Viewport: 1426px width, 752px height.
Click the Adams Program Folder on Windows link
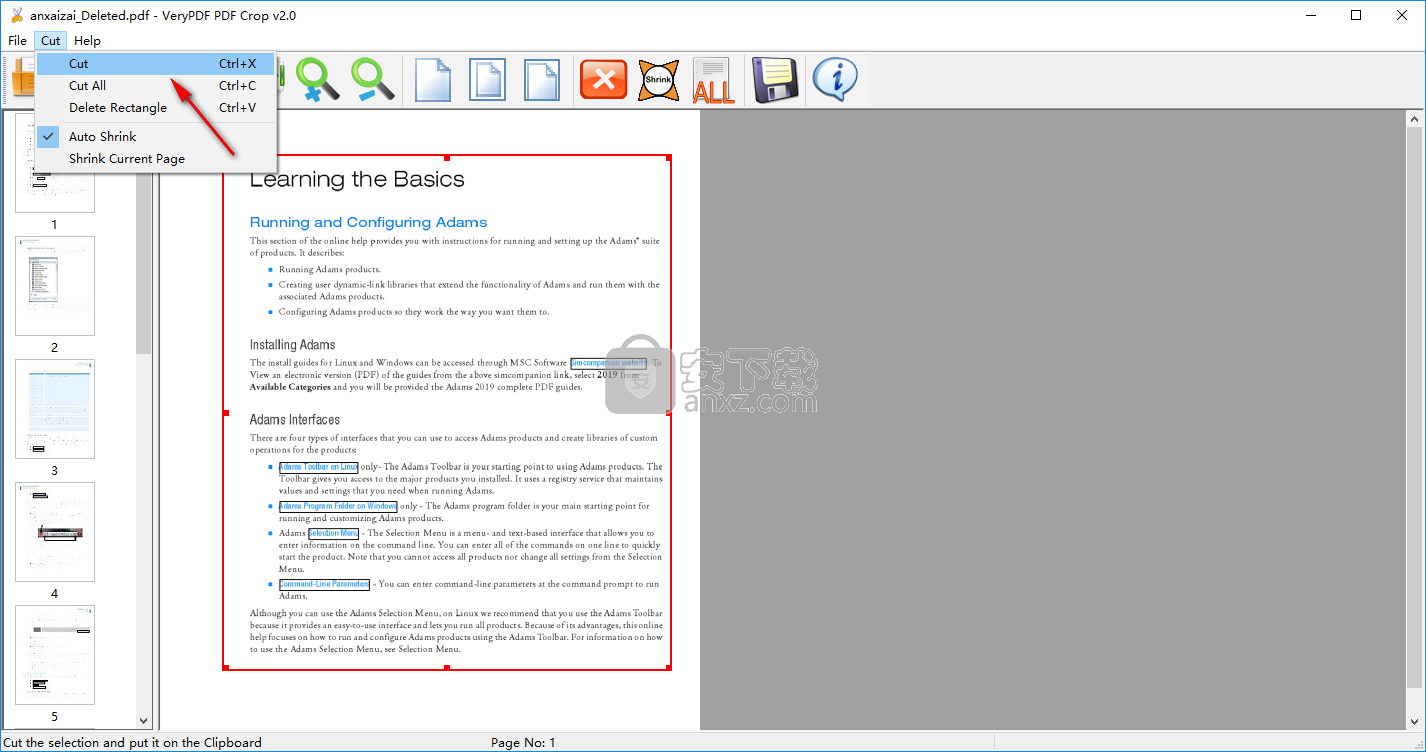tap(338, 506)
